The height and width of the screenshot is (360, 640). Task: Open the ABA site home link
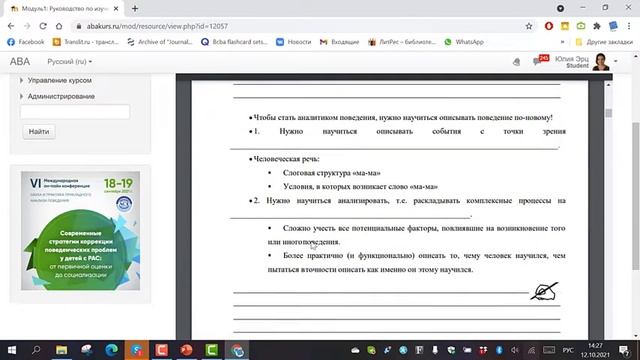pos(20,62)
